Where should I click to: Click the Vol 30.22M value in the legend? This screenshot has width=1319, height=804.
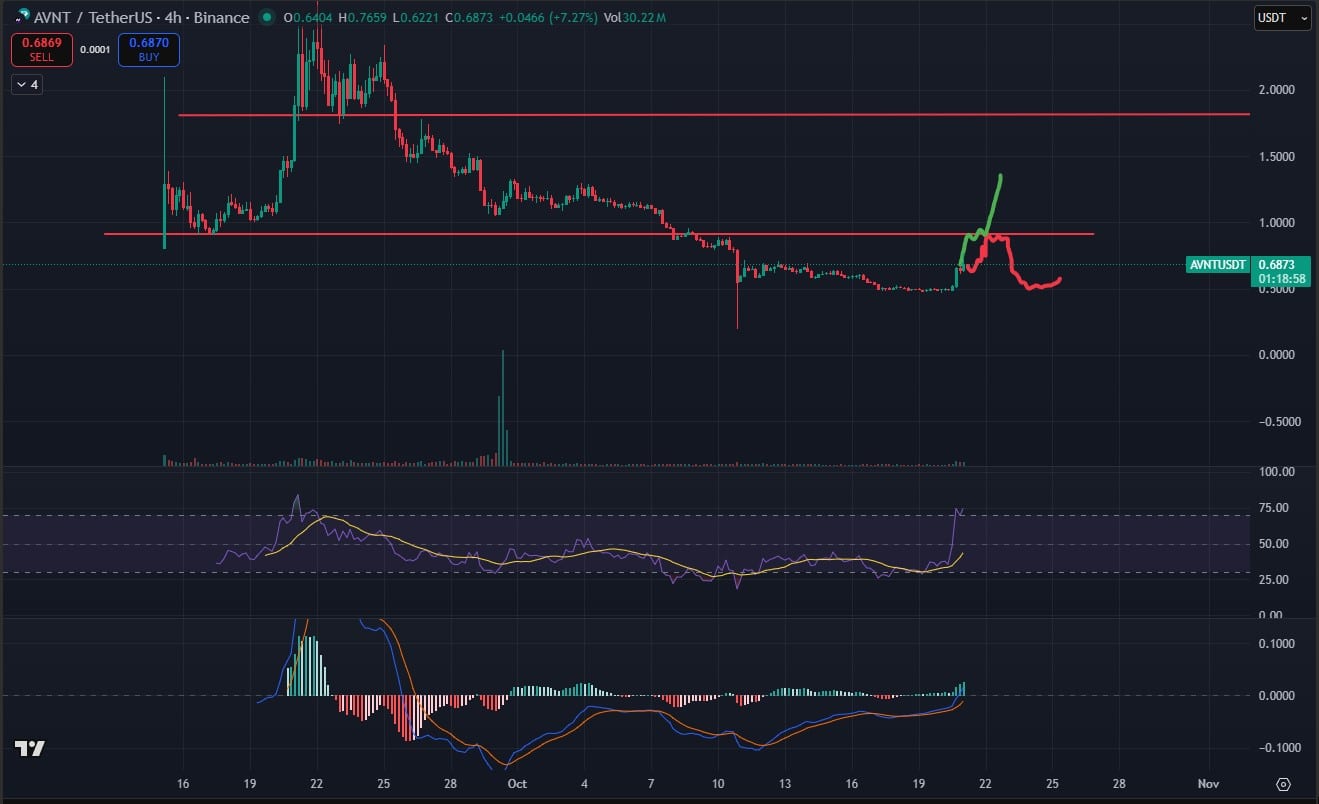click(x=637, y=17)
